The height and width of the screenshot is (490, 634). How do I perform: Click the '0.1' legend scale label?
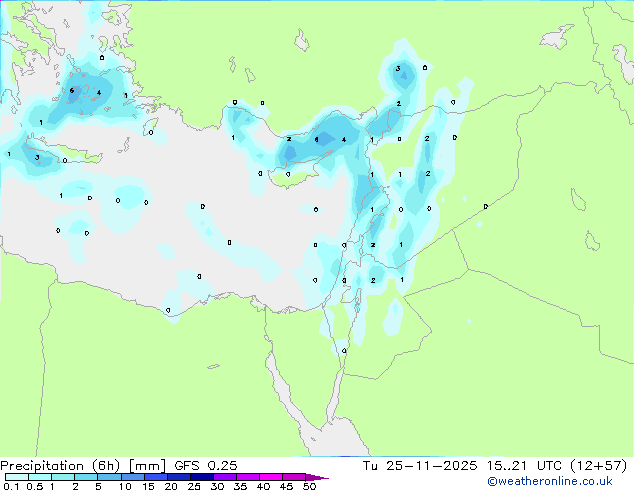pyautogui.click(x=11, y=486)
